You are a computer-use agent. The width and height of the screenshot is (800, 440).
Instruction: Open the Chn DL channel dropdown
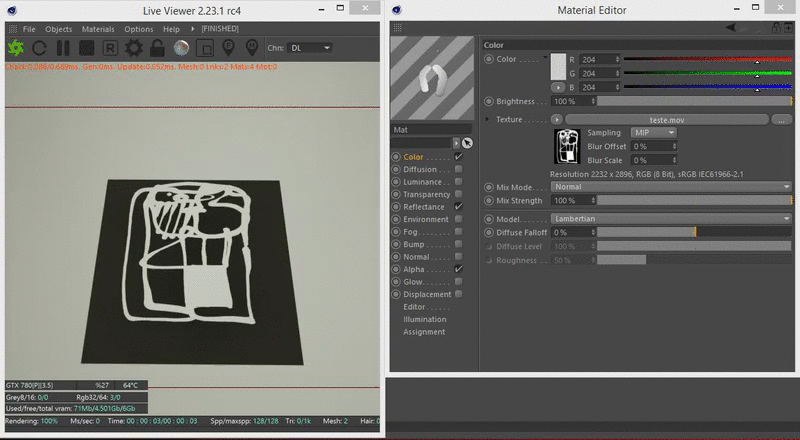click(x=310, y=48)
